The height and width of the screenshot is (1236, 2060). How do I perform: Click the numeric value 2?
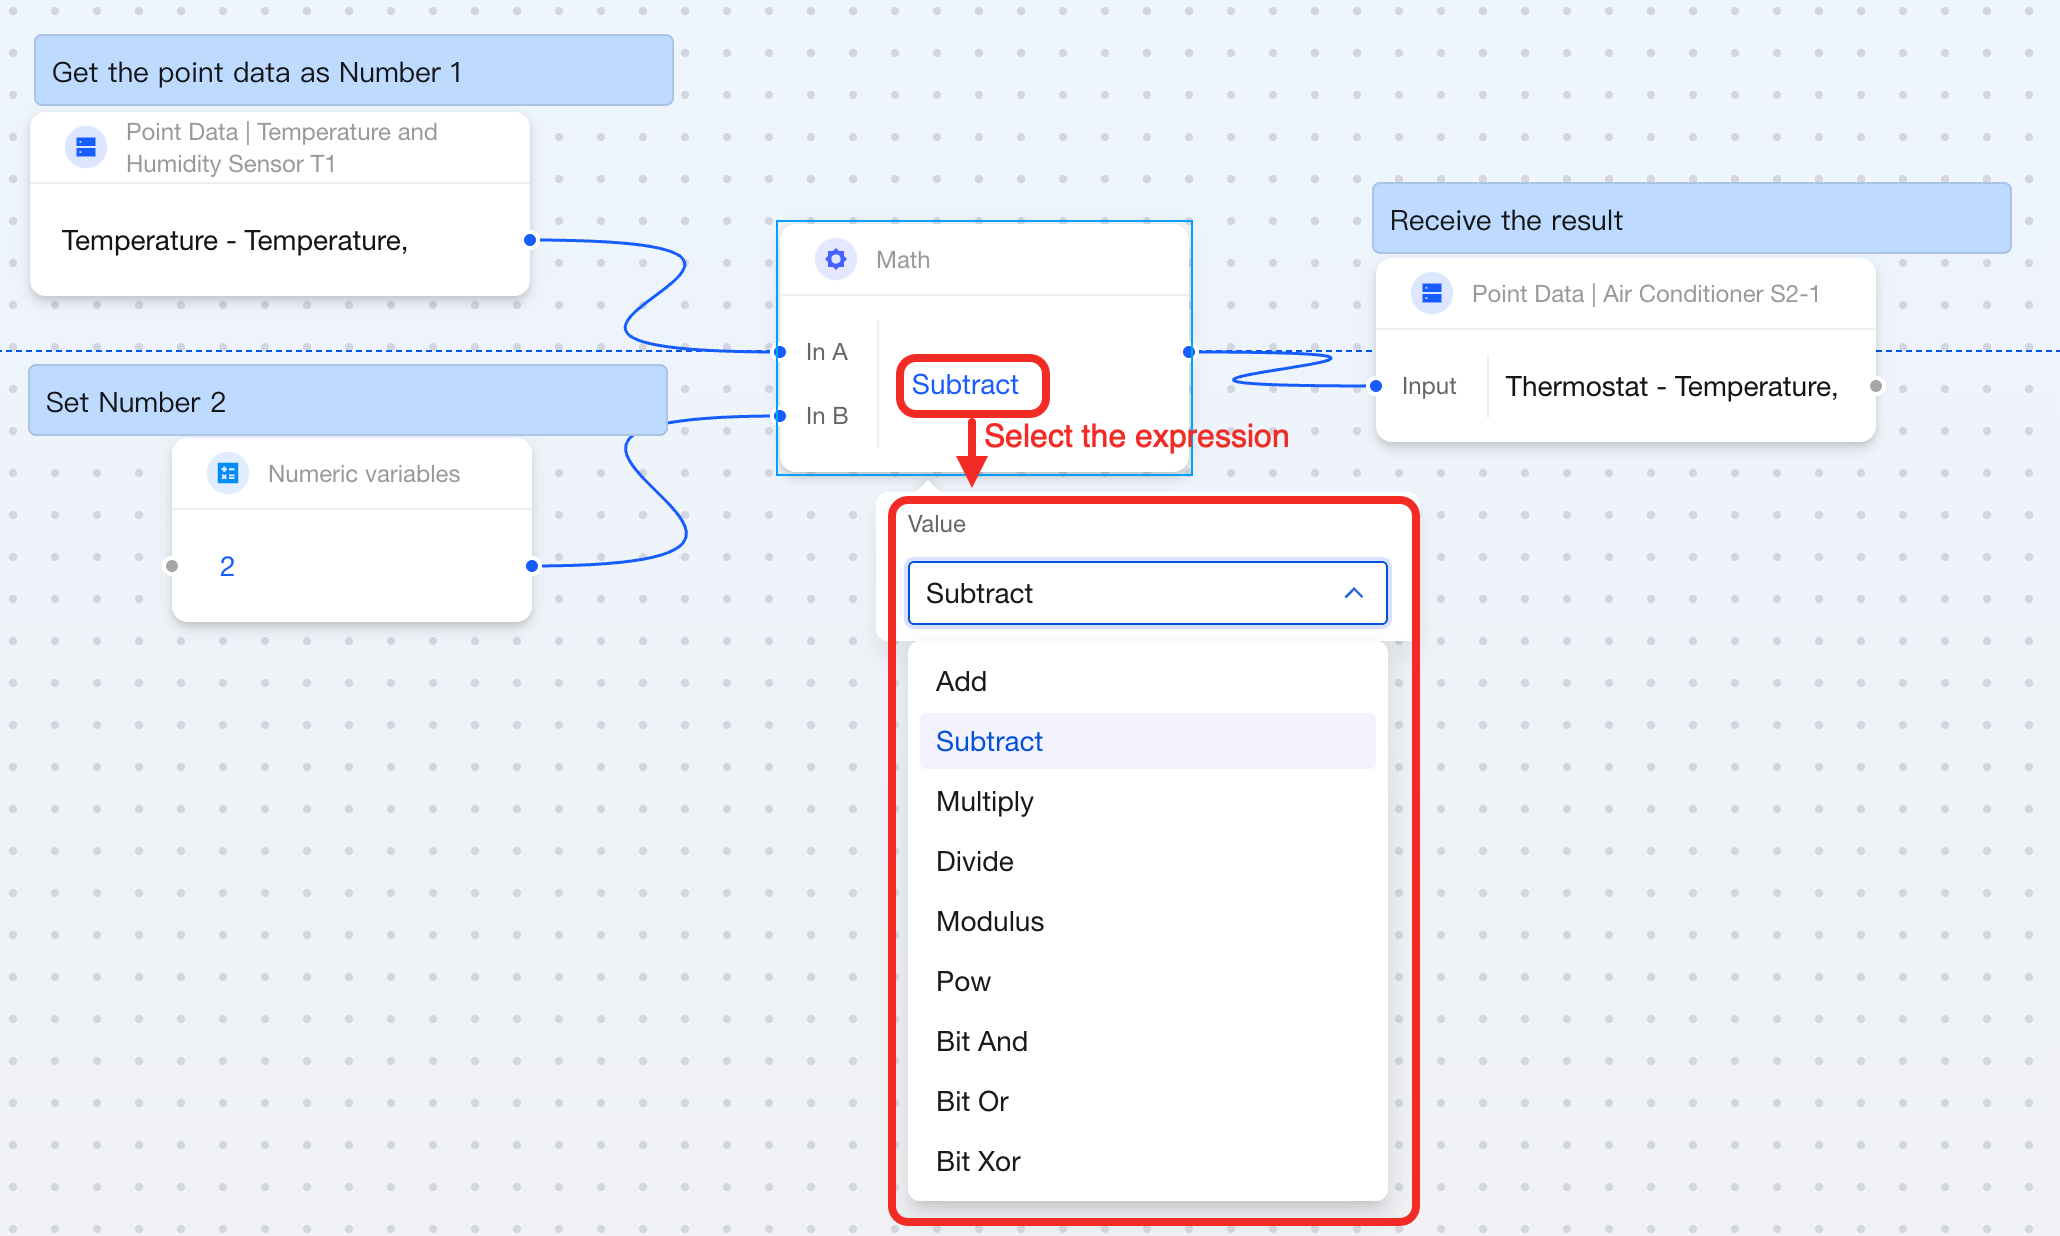(227, 566)
